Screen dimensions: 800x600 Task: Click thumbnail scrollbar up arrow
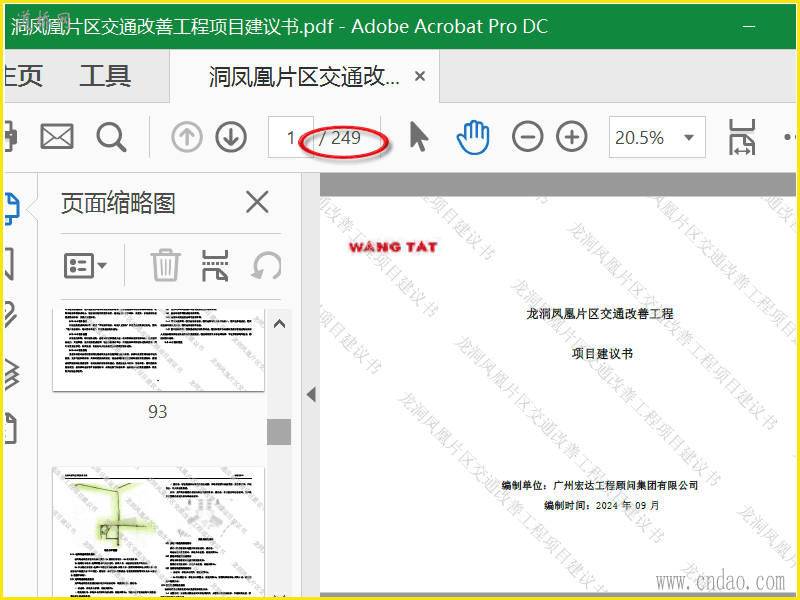(279, 324)
